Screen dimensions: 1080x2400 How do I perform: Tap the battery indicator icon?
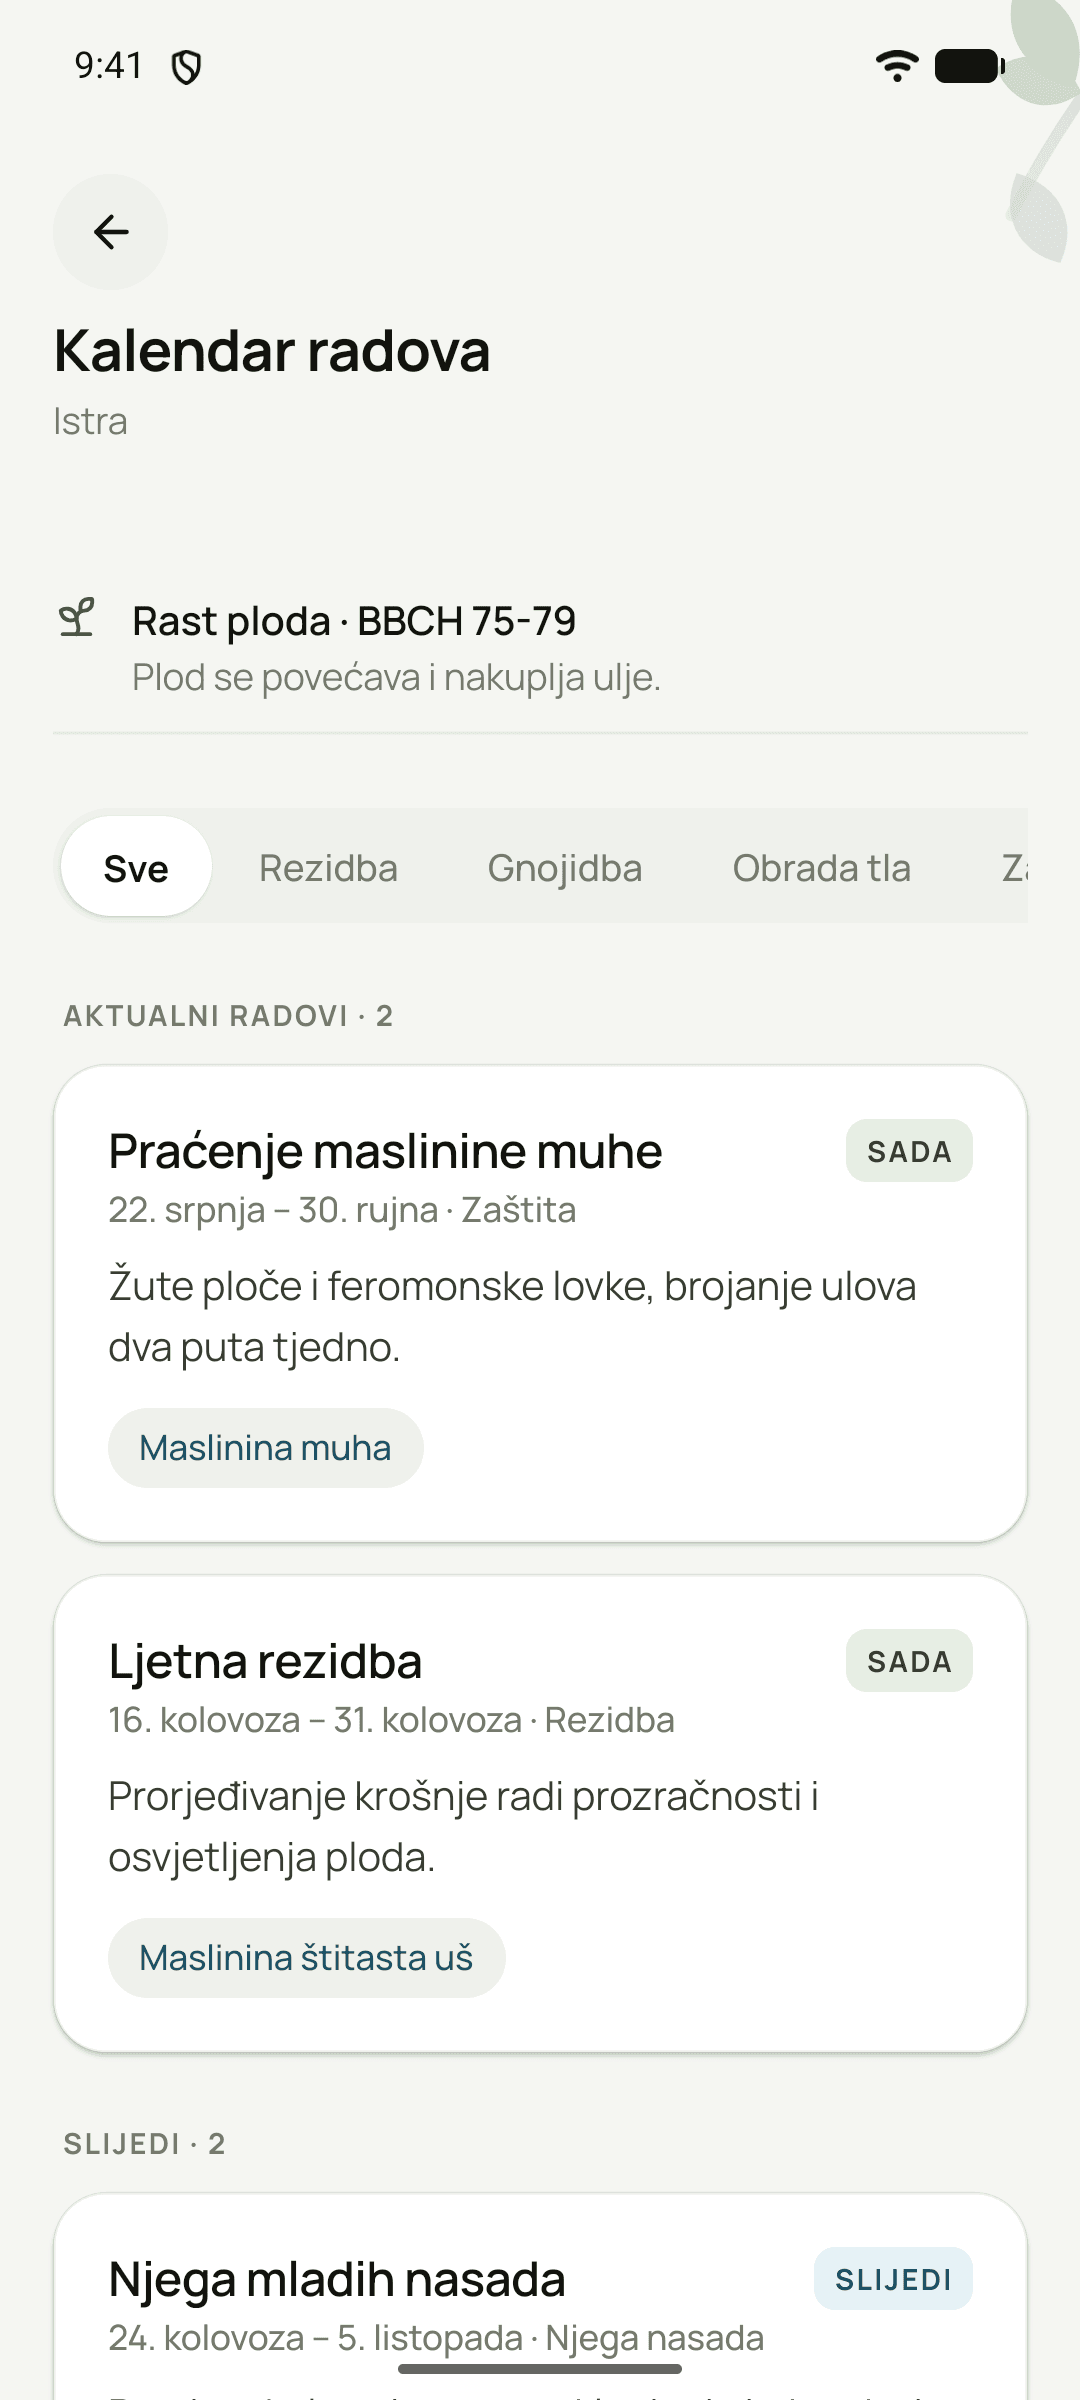[x=969, y=66]
